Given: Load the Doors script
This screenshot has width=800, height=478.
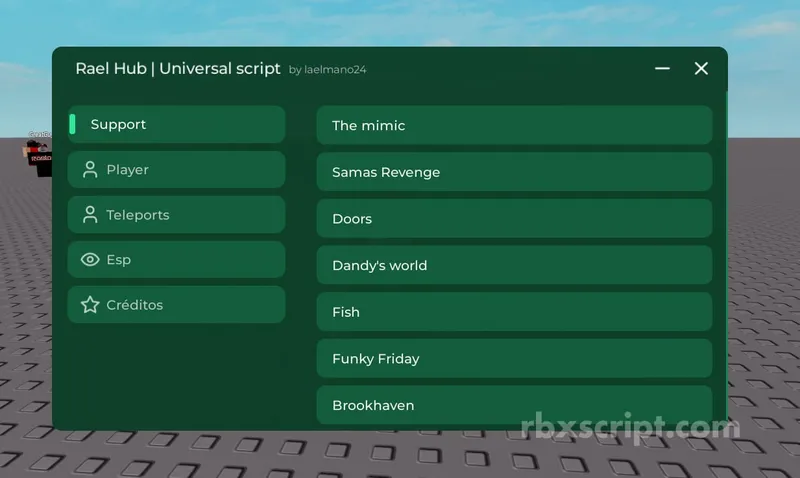Looking at the screenshot, I should tap(514, 218).
